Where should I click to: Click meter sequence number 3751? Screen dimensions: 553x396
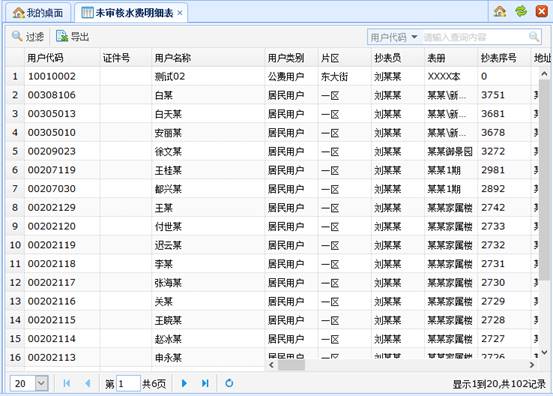[493, 95]
